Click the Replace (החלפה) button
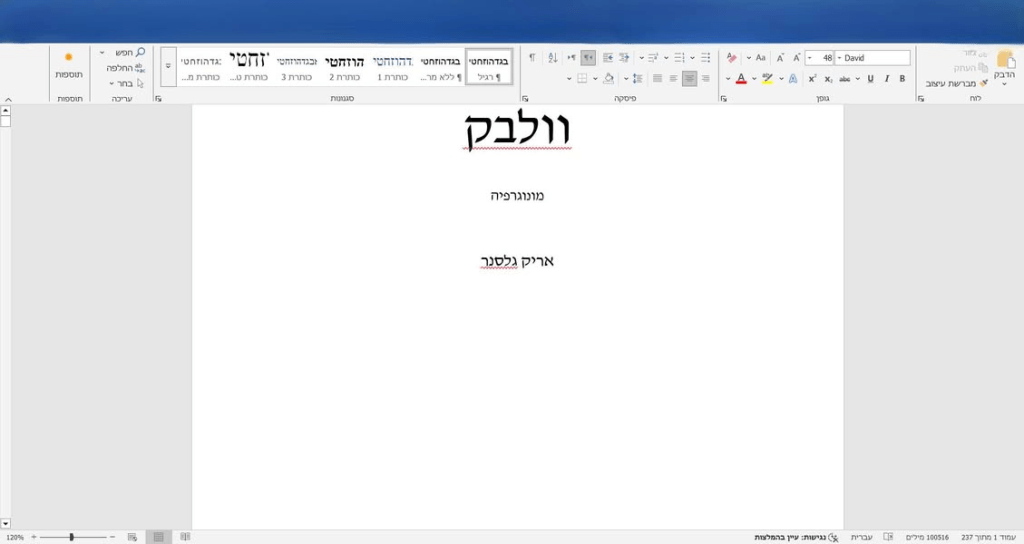The image size is (1024, 544). 125,68
